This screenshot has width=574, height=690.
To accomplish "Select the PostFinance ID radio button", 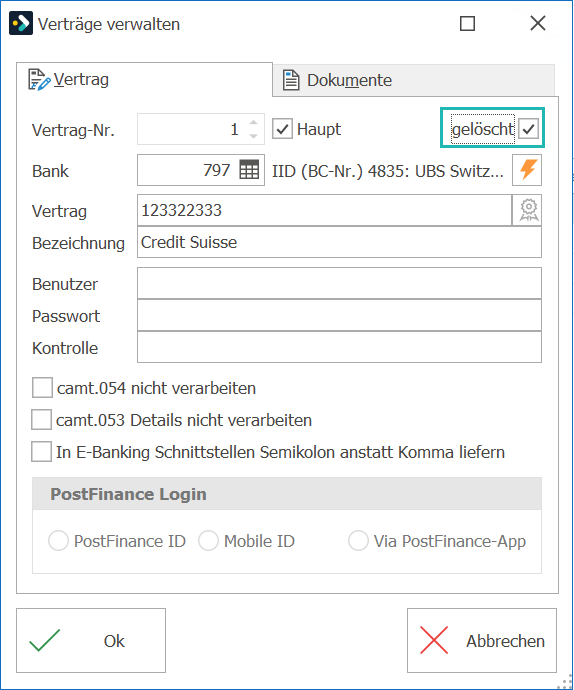I will click(59, 540).
